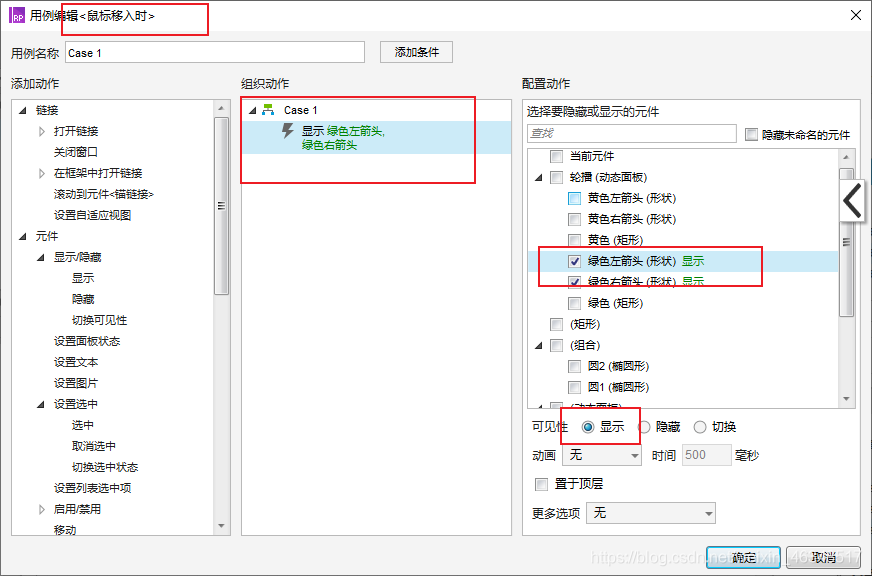Select the 切换选中状态 action
872x576 pixels.
tap(105, 467)
